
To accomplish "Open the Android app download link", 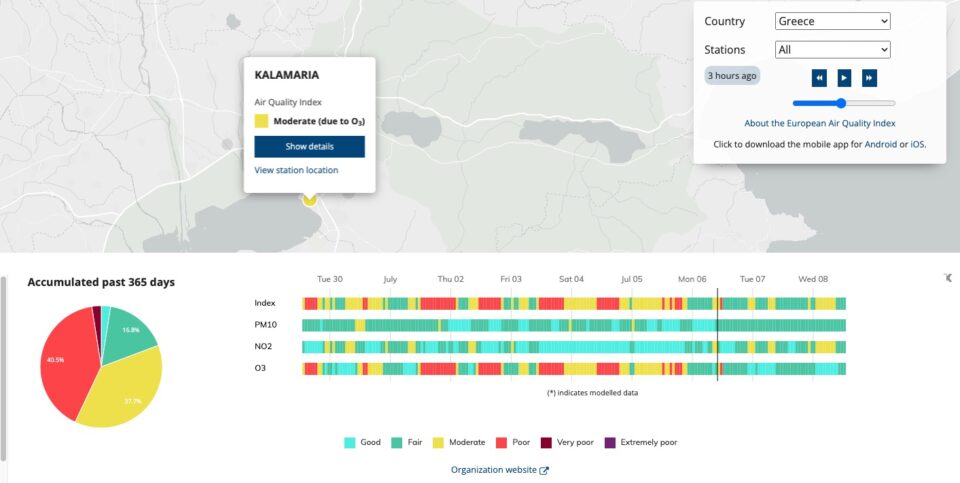I will pos(880,144).
